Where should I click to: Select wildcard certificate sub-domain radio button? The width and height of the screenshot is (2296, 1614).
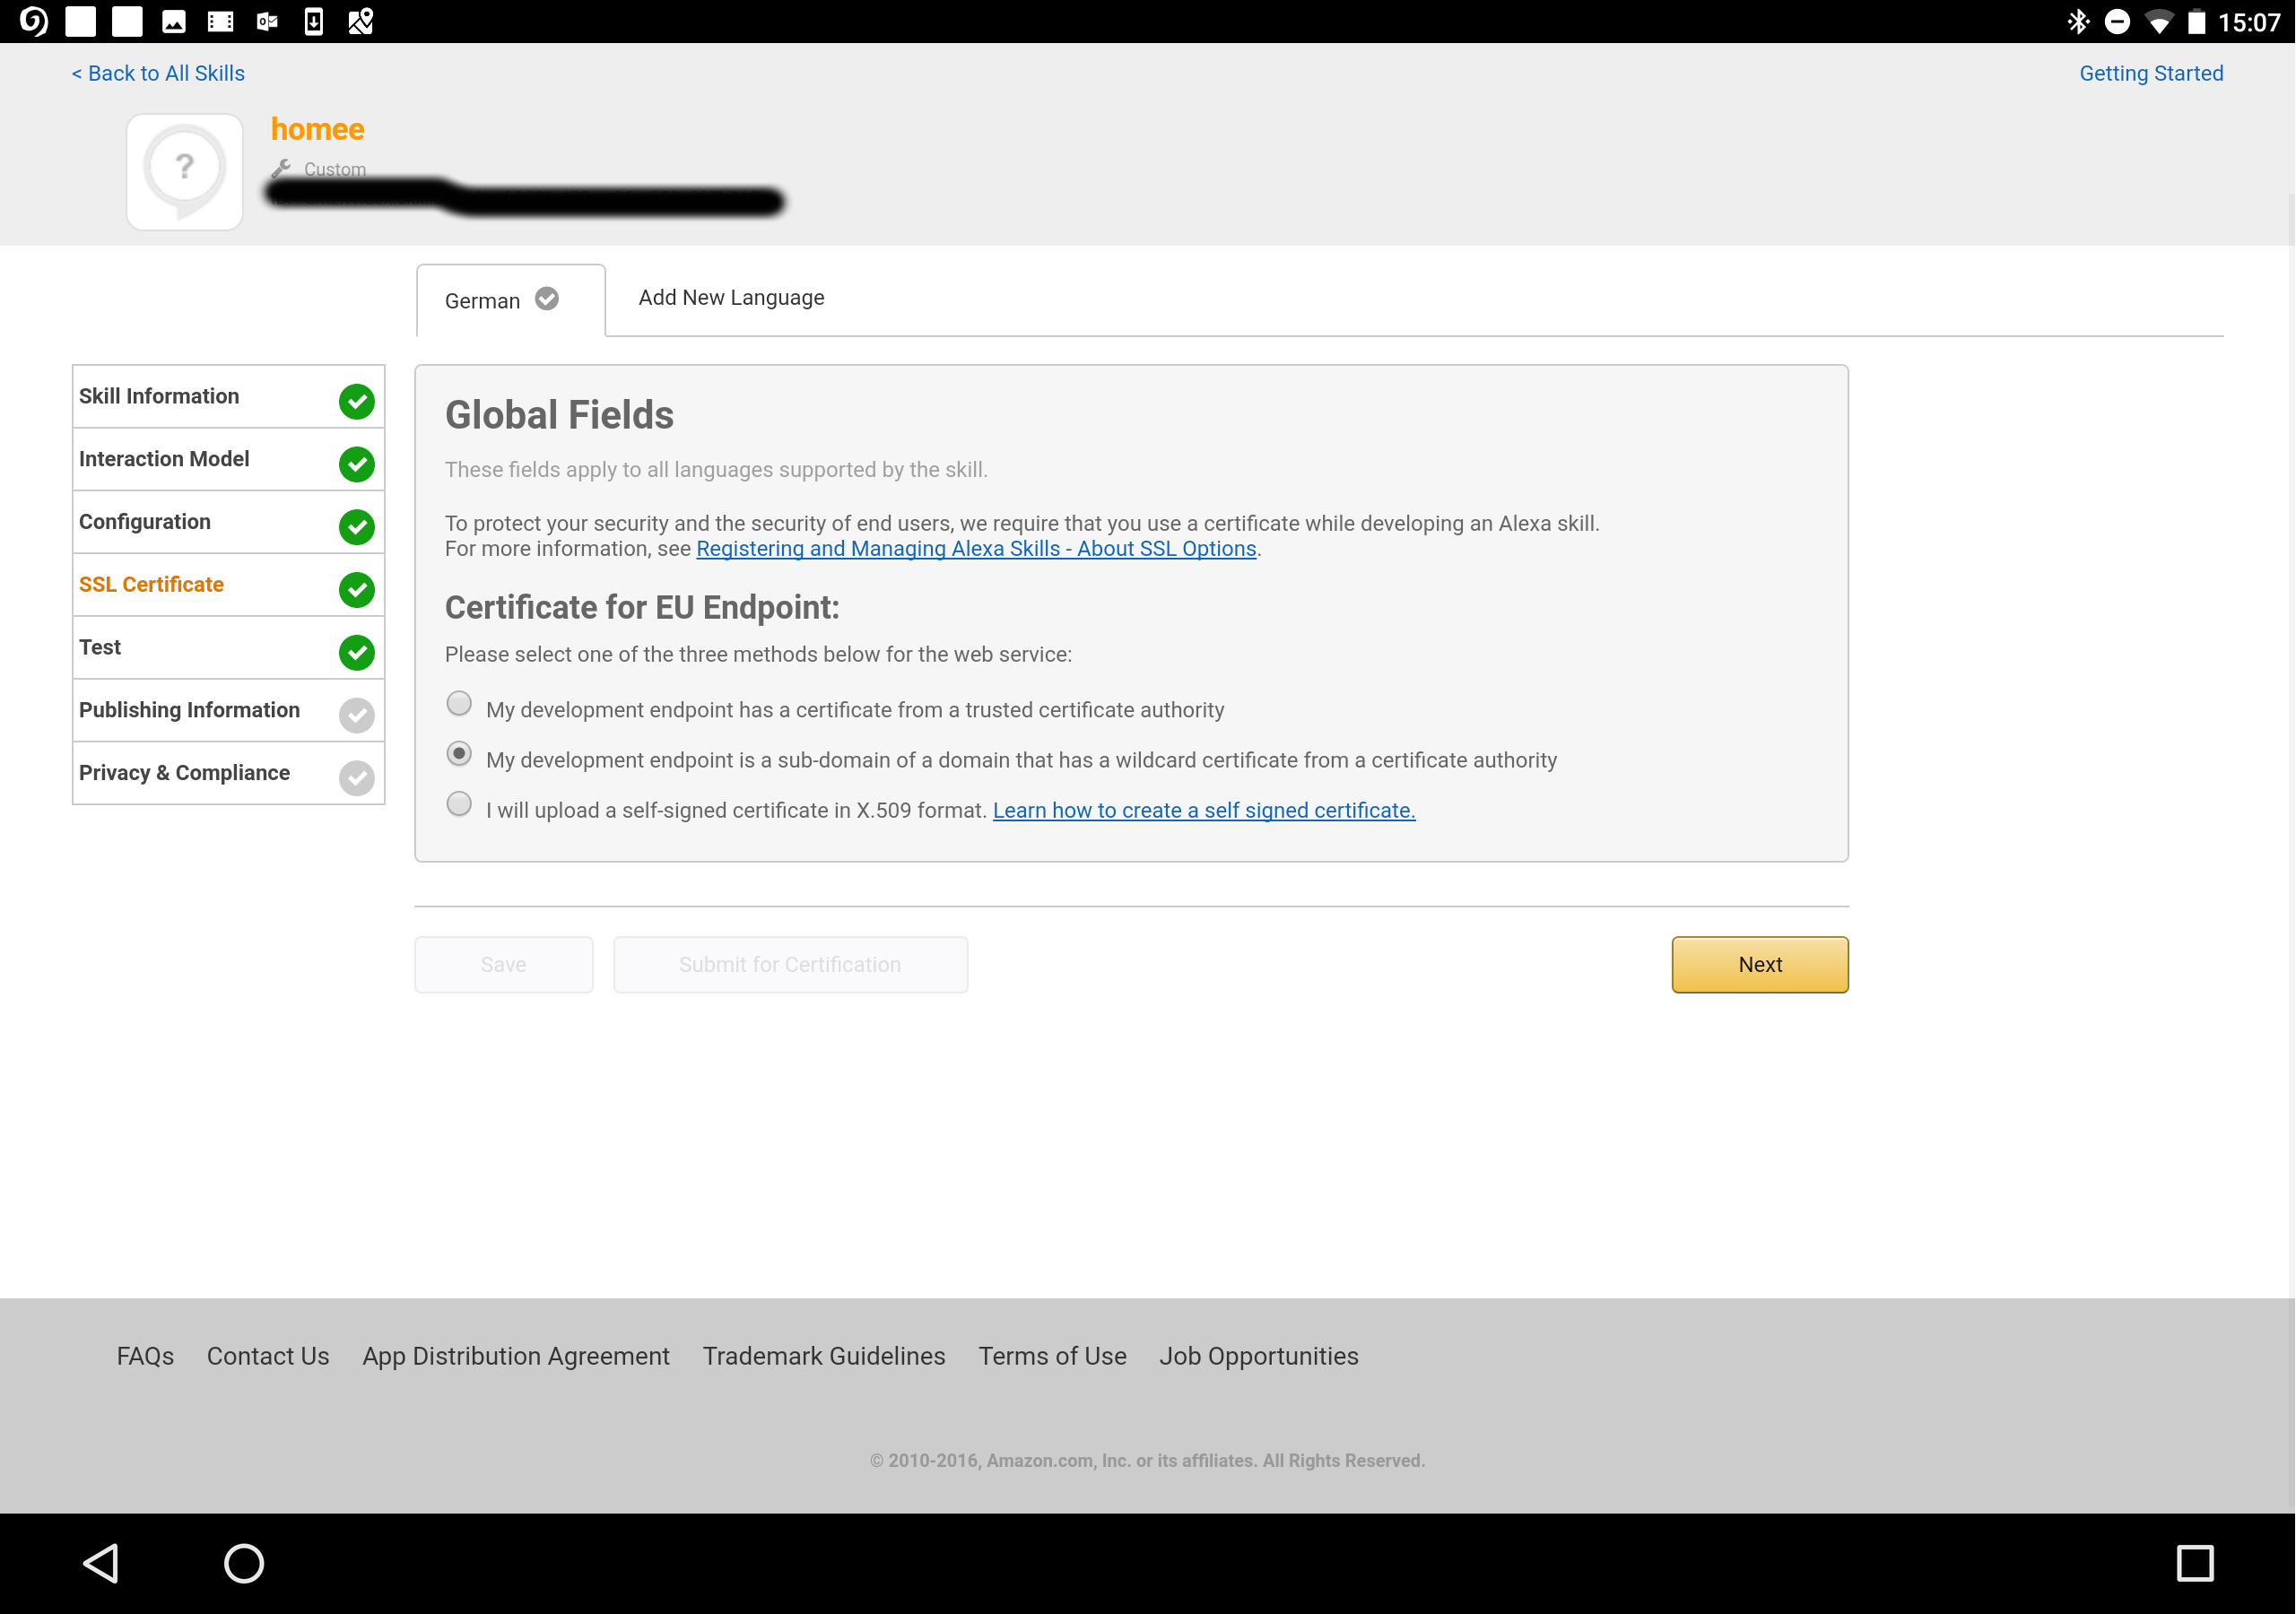[x=461, y=755]
